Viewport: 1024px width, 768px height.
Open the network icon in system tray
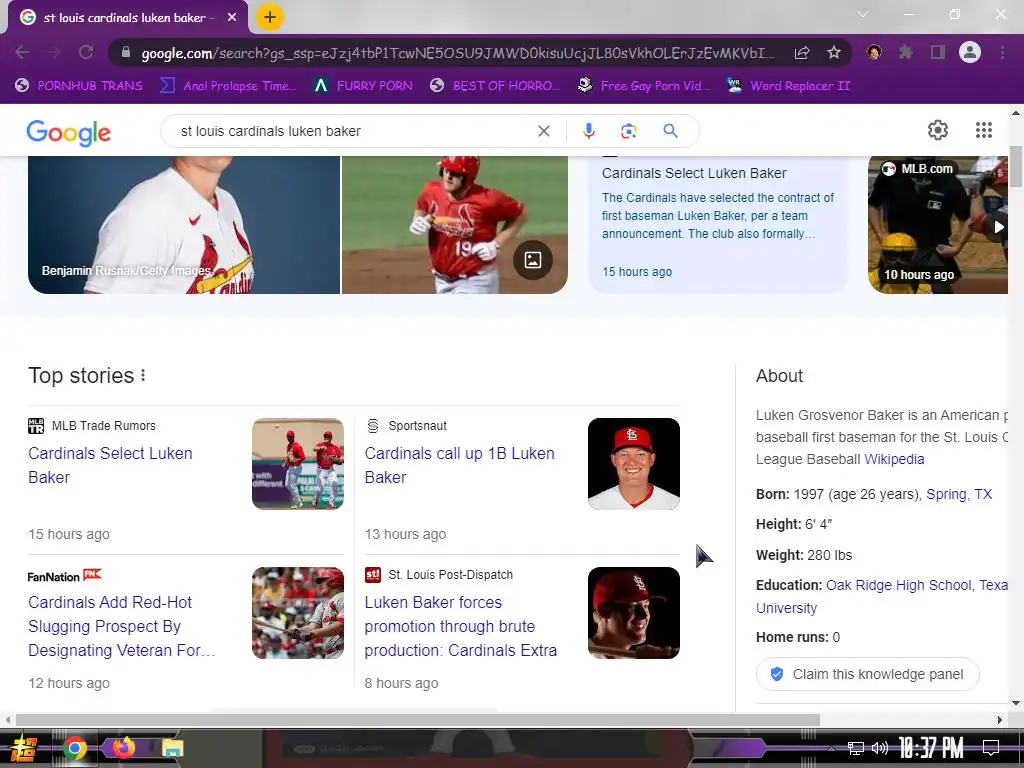855,748
